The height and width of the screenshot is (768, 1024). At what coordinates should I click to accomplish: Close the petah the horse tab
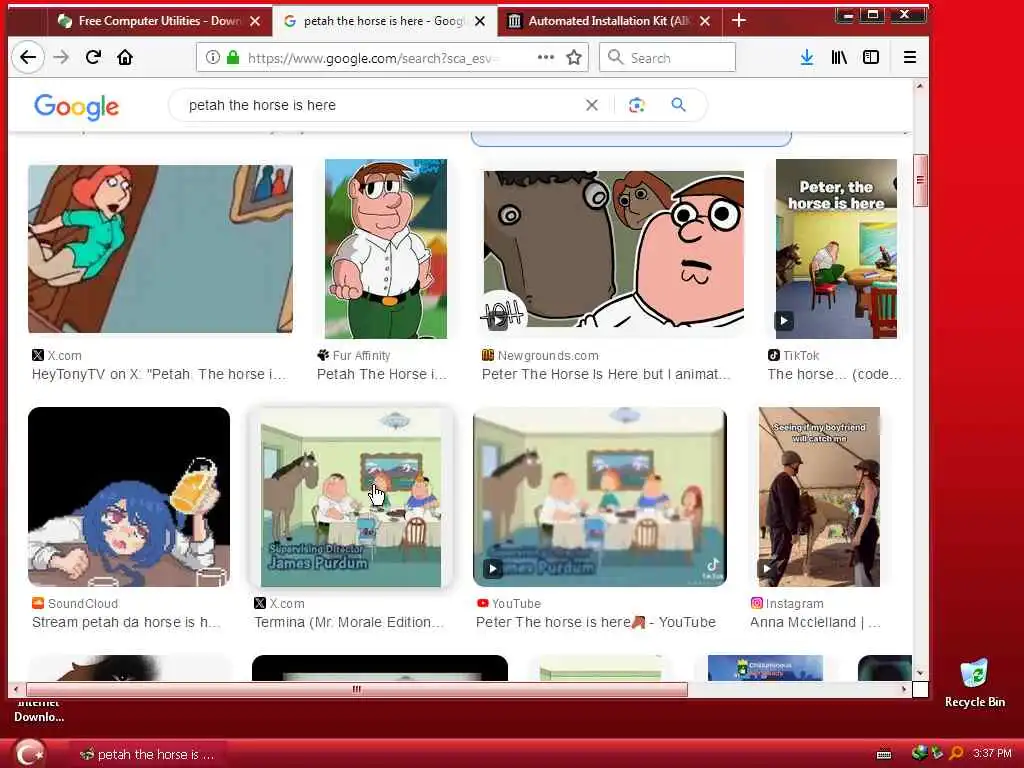(480, 22)
